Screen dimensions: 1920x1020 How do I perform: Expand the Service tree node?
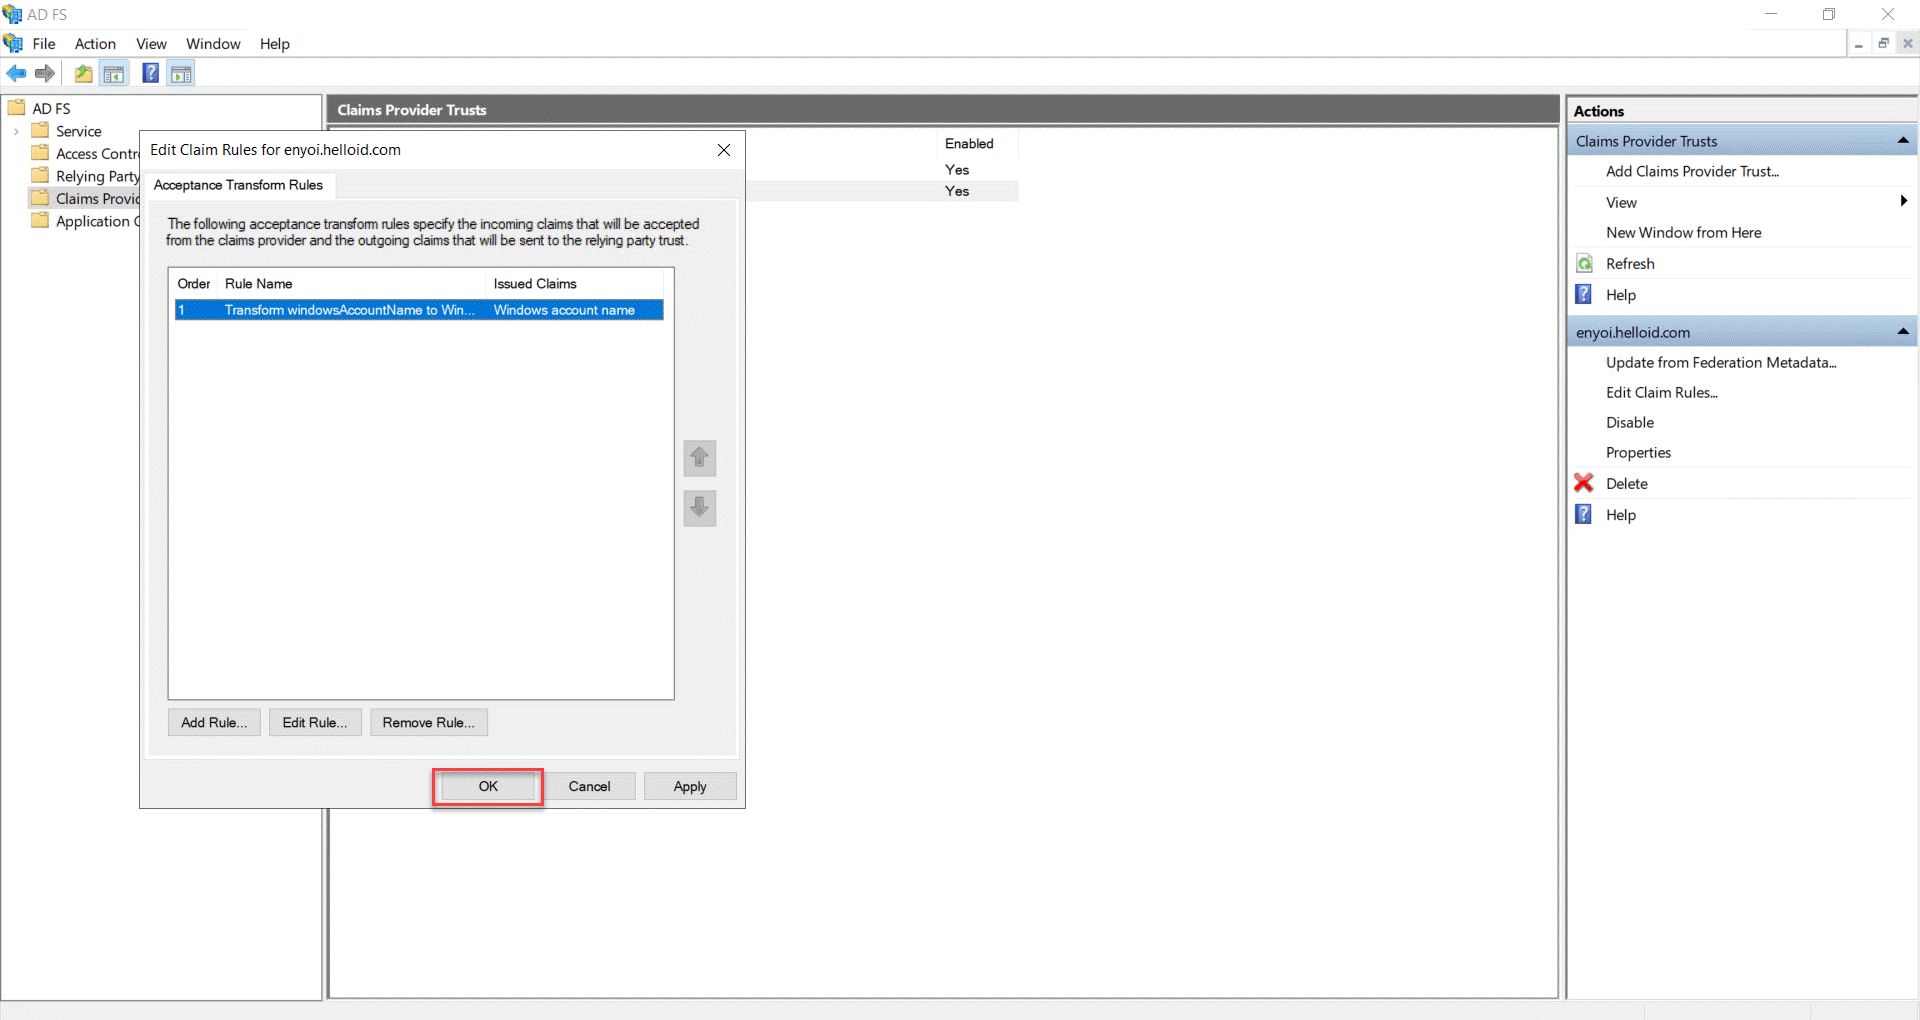pyautogui.click(x=16, y=131)
